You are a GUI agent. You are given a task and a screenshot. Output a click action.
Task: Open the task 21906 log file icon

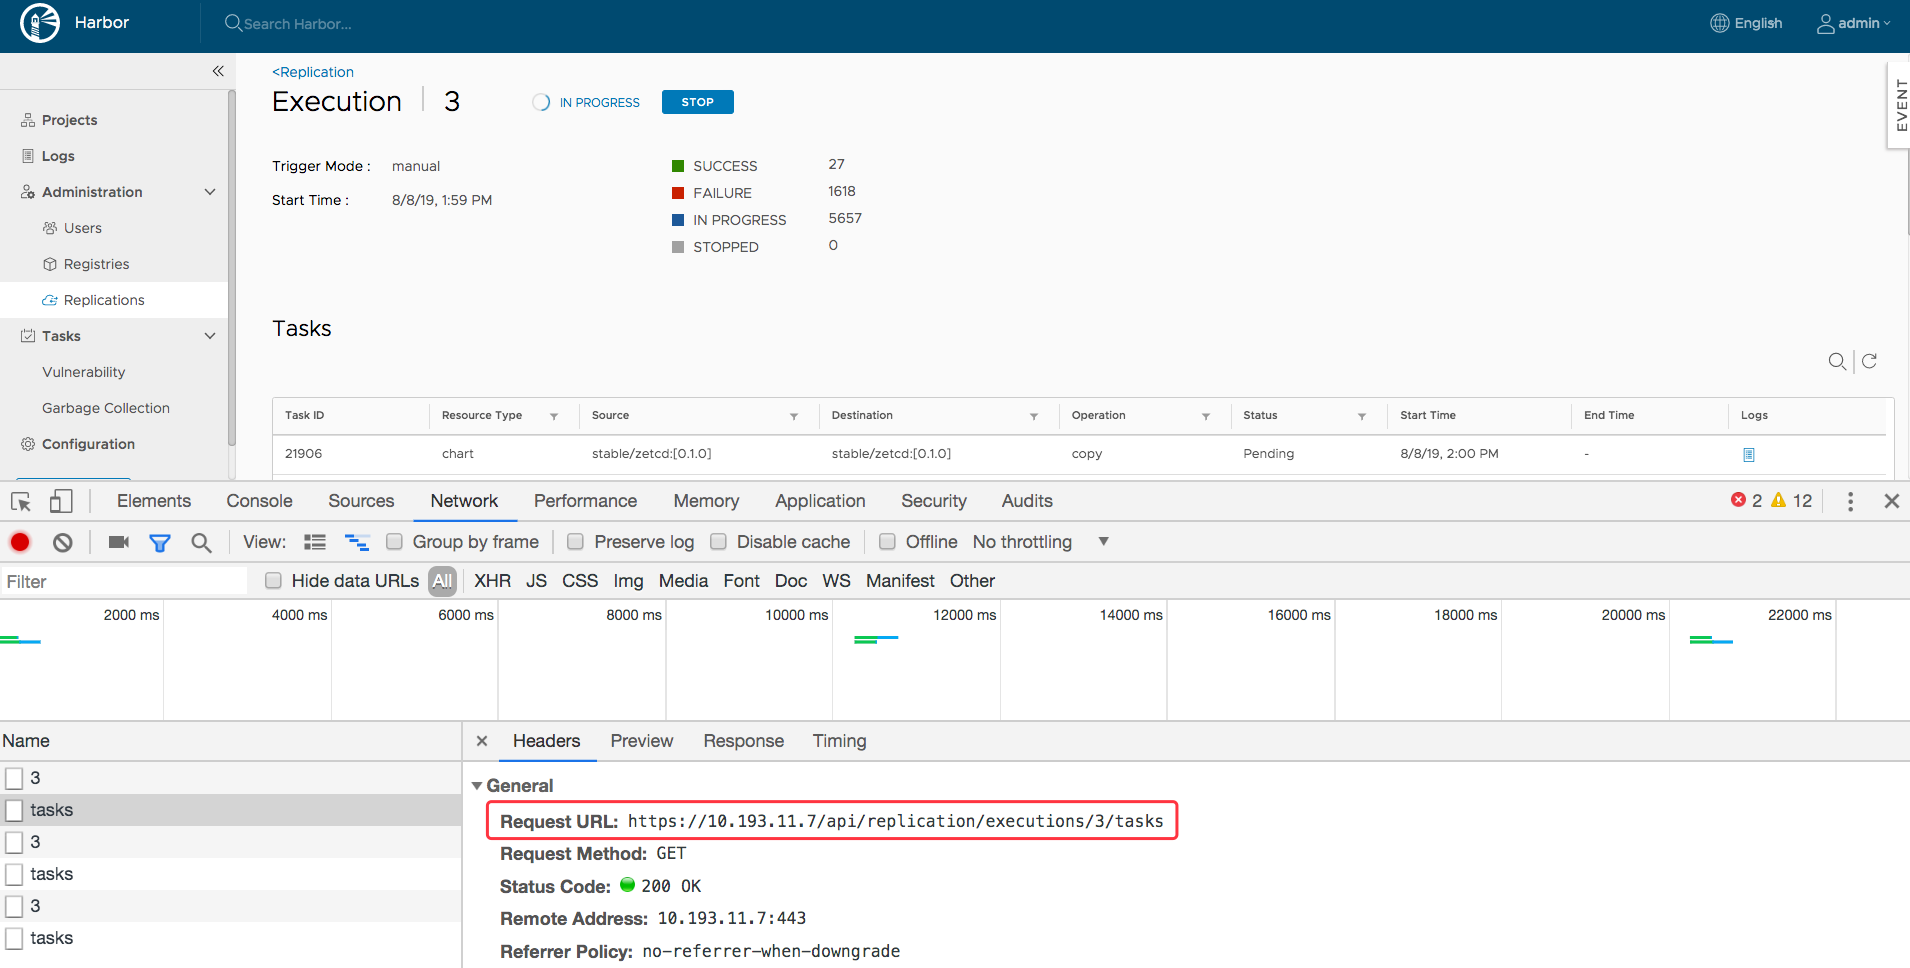1749,454
